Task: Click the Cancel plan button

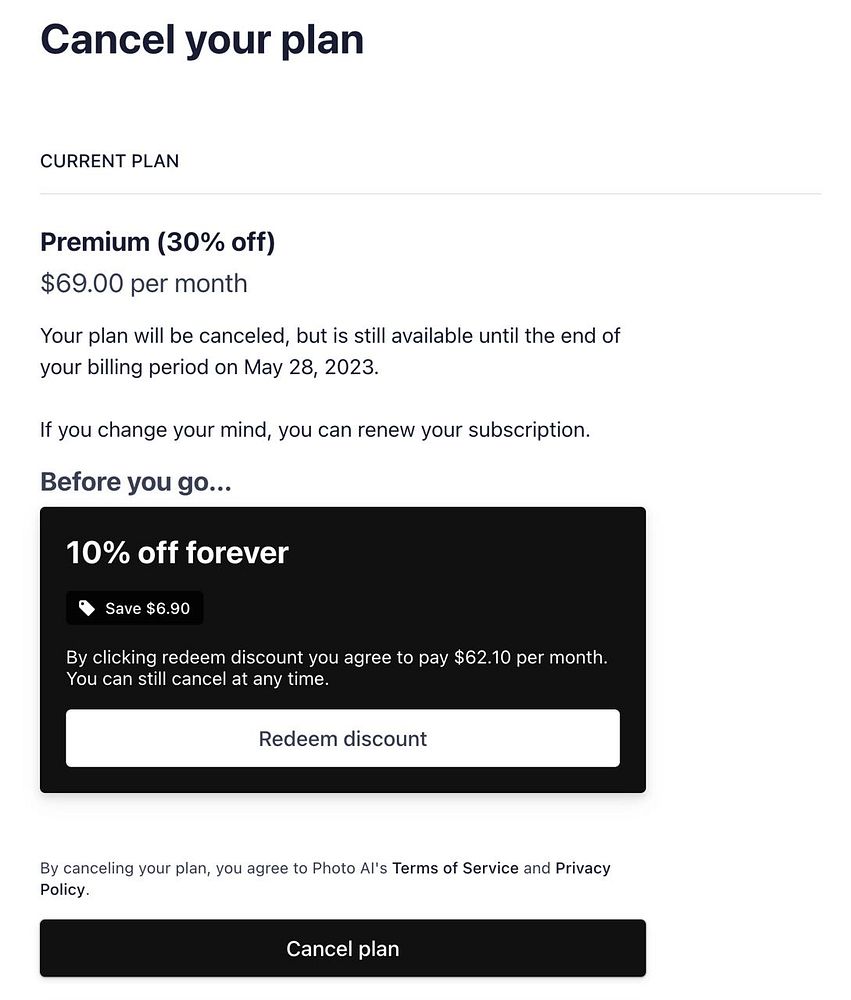Action: point(342,948)
